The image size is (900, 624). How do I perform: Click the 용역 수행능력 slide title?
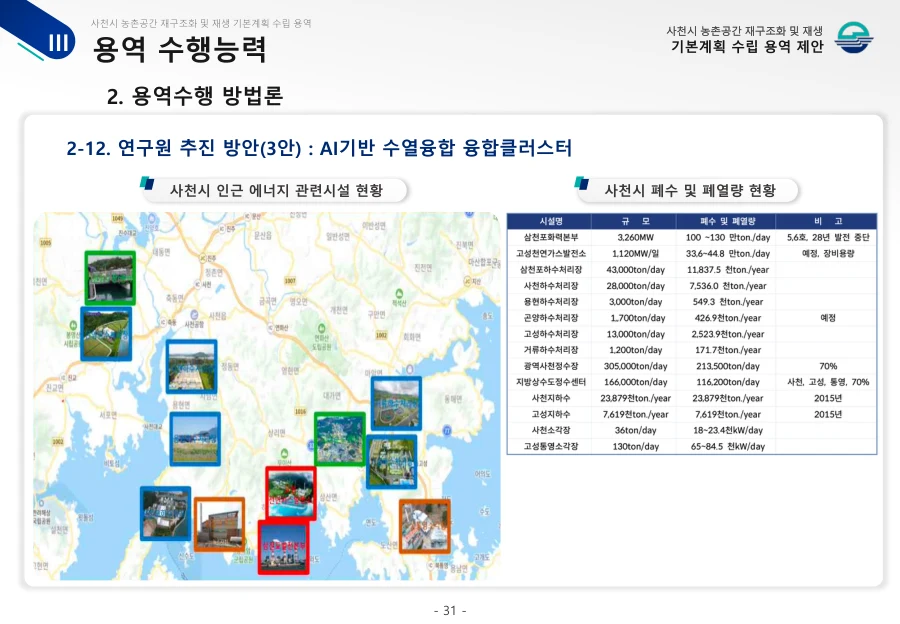[x=179, y=48]
